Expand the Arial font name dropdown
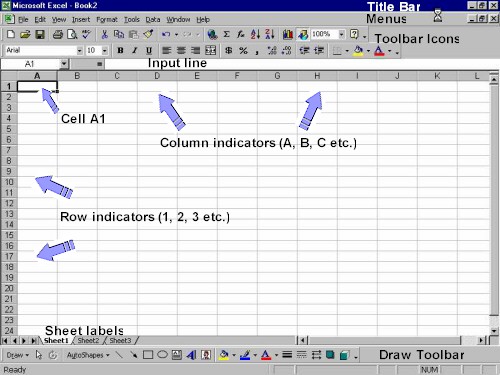The width and height of the screenshot is (500, 375). click(x=79, y=51)
